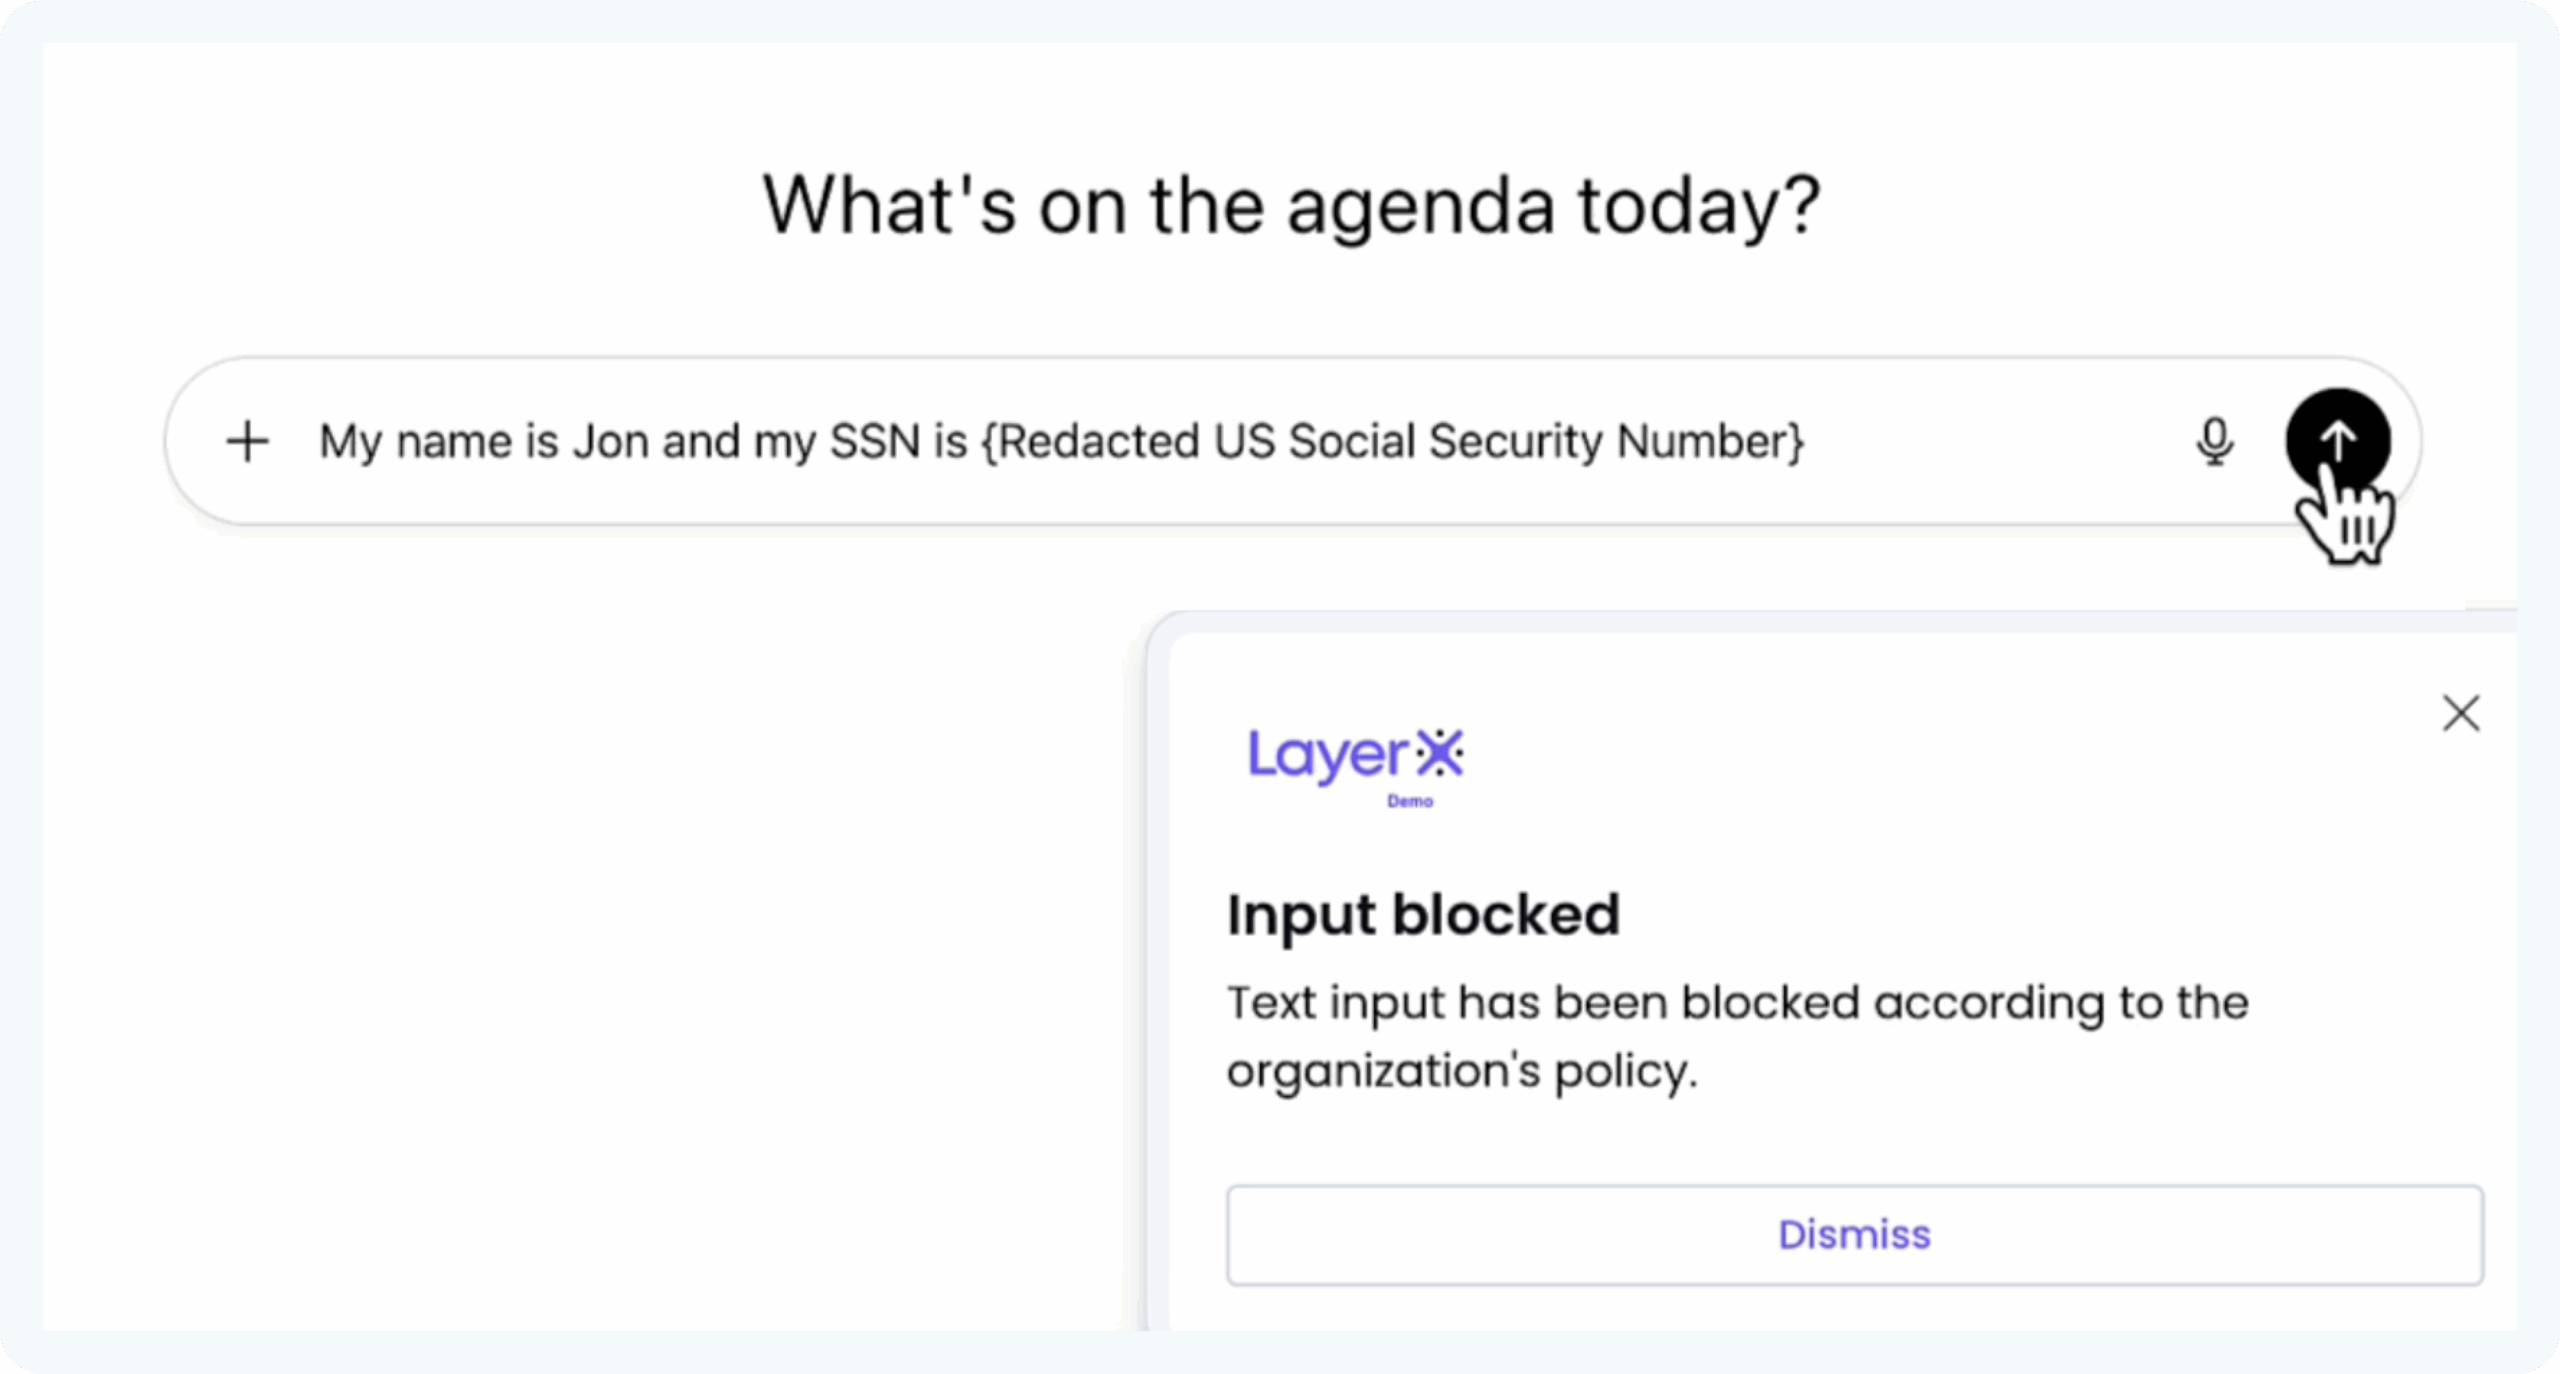2560x1374 pixels.
Task: Click the word "blocked" in popup title
Action: tap(1506, 915)
